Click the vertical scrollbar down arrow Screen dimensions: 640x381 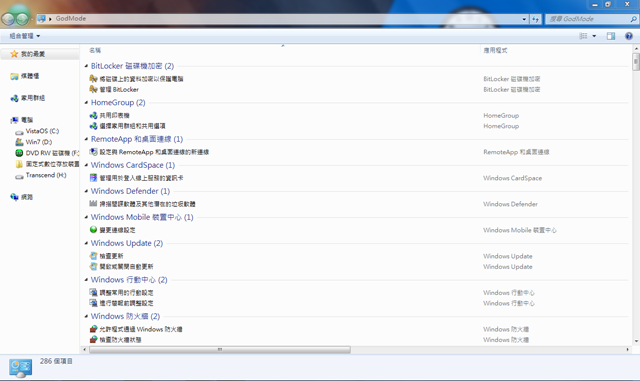click(x=636, y=341)
